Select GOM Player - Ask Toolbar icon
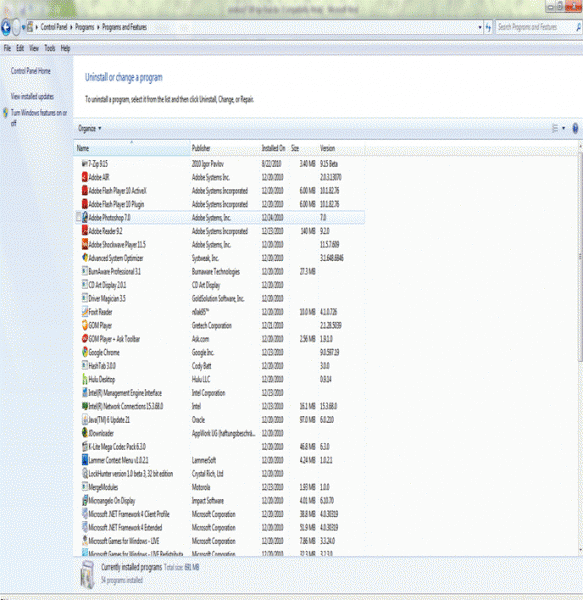The width and height of the screenshot is (583, 600). (x=85, y=339)
